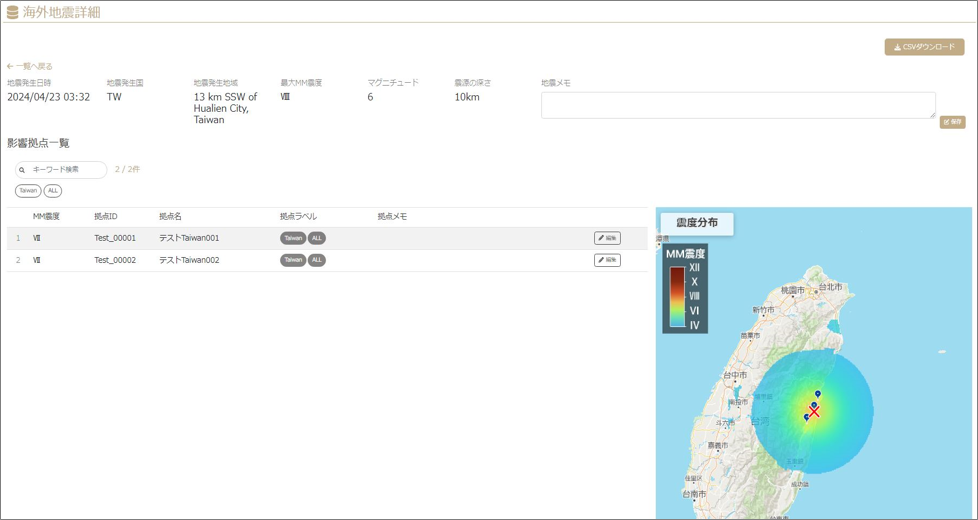Screen dimensions: 978x520
Task: Toggle the ALL filter tag under search
Action: click(x=53, y=191)
